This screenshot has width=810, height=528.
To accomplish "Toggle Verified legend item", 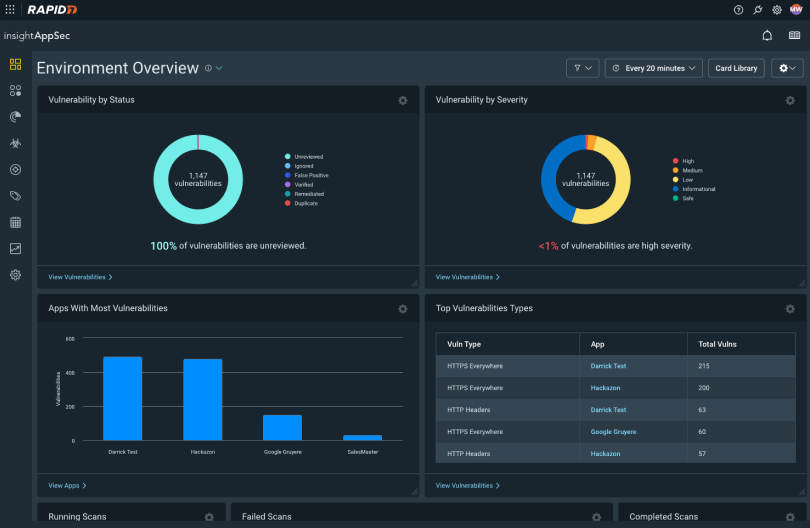I will click(x=299, y=184).
